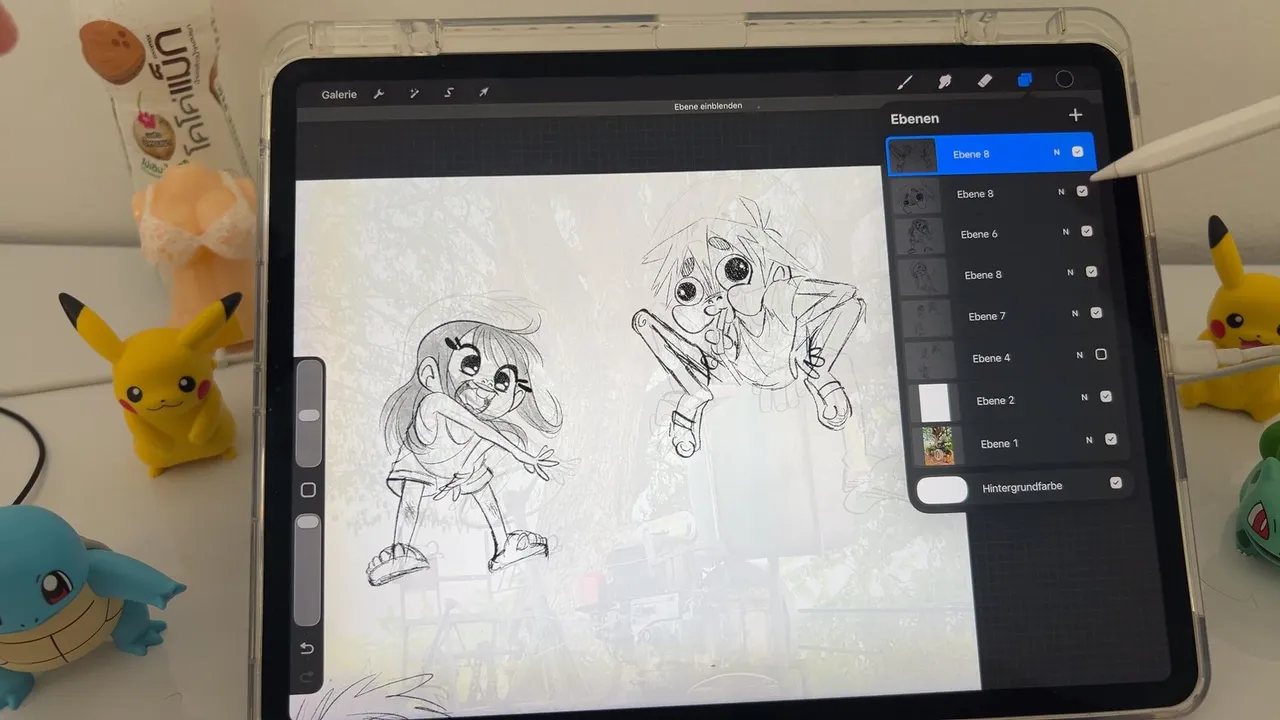
Task: Return to Galerie
Action: [x=339, y=95]
